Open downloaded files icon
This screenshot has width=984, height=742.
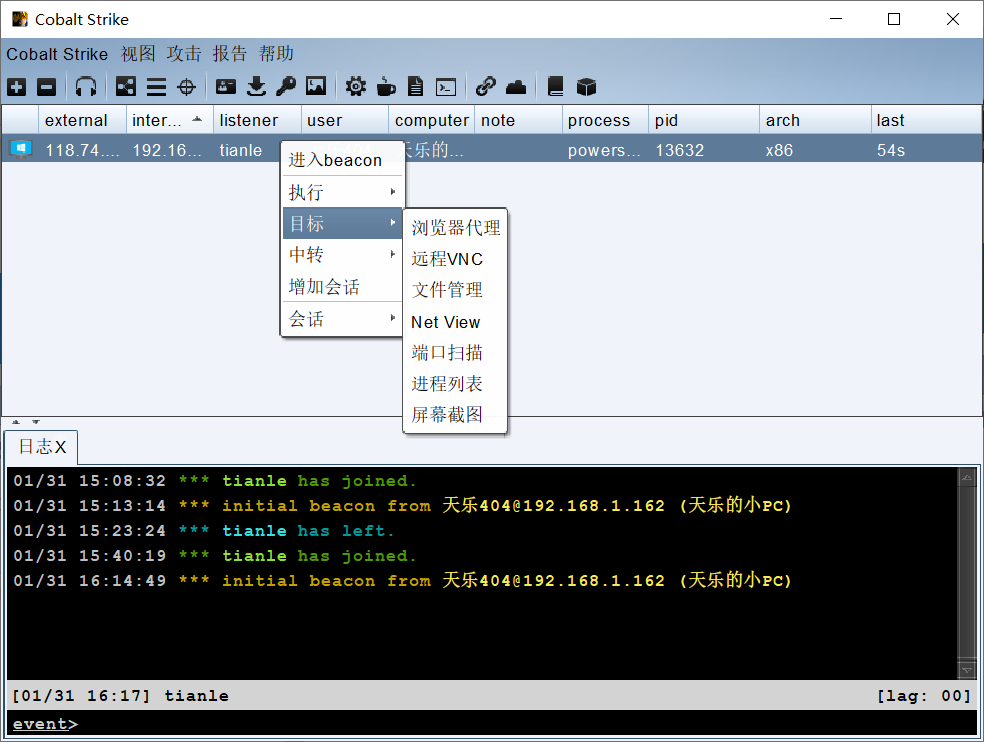pos(256,87)
